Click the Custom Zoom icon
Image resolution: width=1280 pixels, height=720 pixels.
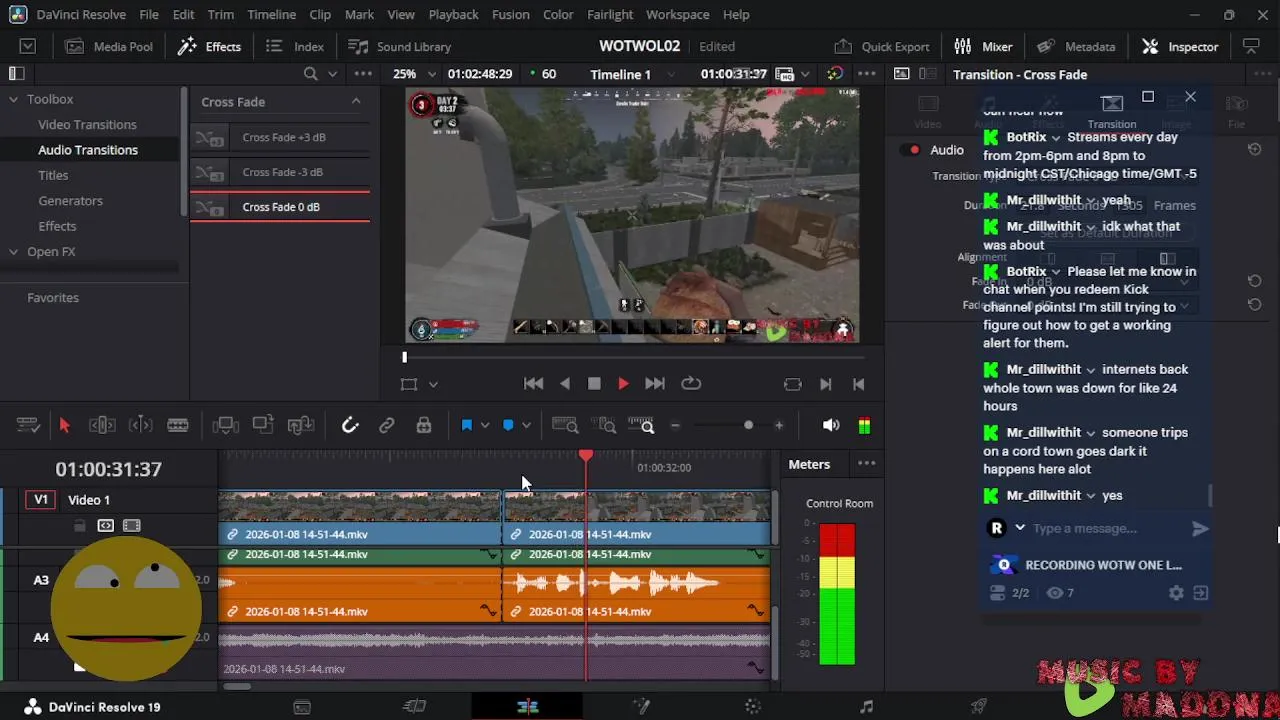641,426
